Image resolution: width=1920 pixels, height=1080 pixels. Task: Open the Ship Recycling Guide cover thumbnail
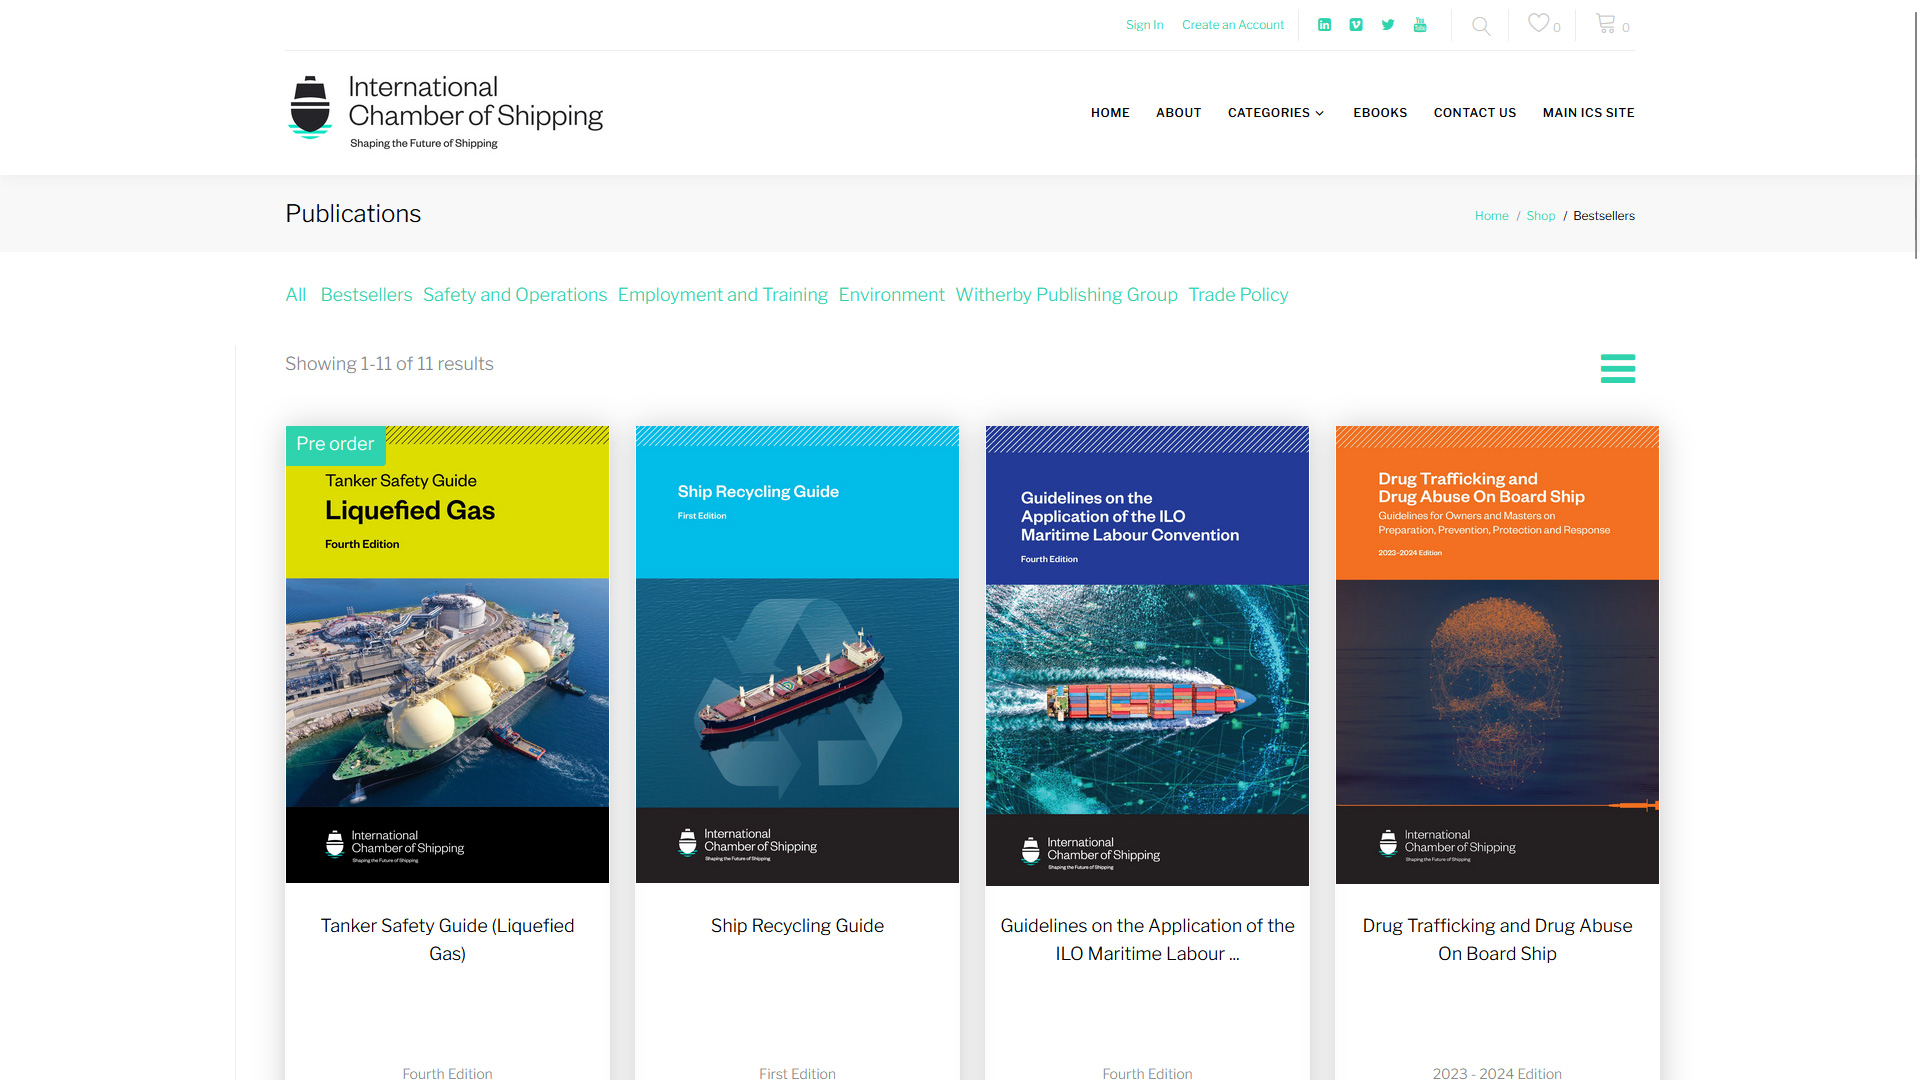pos(797,654)
